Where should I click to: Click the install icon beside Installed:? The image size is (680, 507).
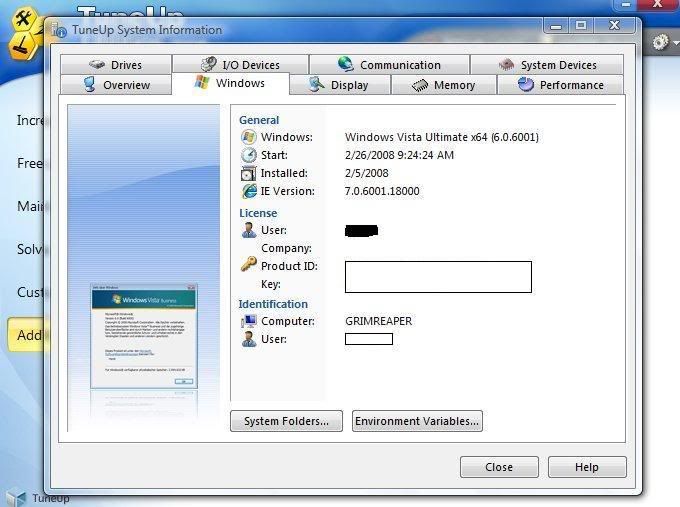tap(248, 173)
